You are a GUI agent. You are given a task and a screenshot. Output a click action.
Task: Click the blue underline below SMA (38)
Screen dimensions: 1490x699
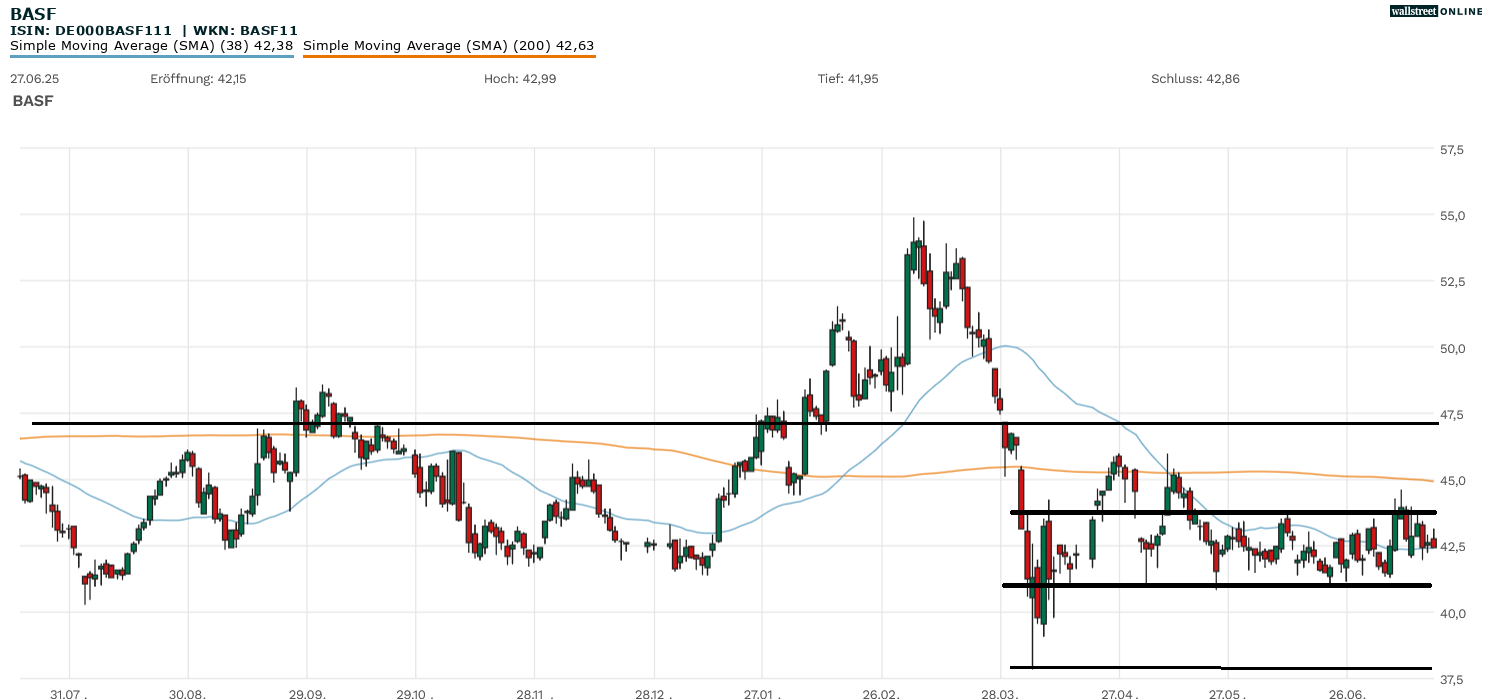151,56
